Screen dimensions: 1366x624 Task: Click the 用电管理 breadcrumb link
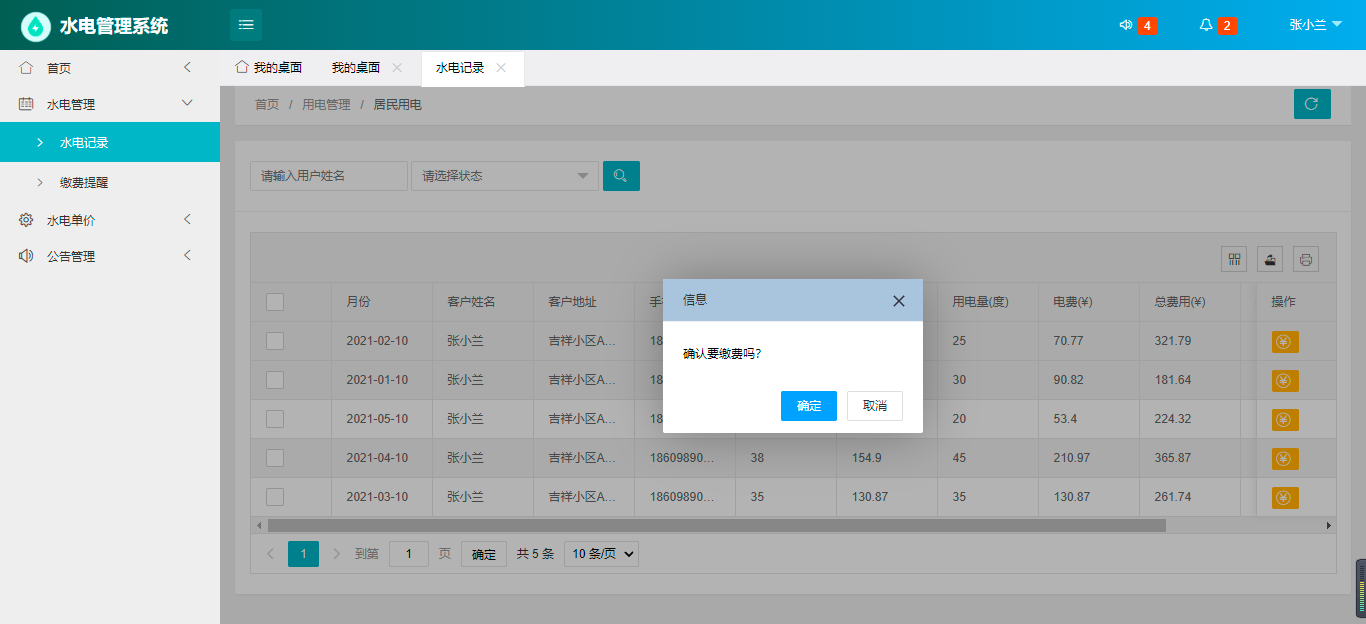tap(326, 104)
